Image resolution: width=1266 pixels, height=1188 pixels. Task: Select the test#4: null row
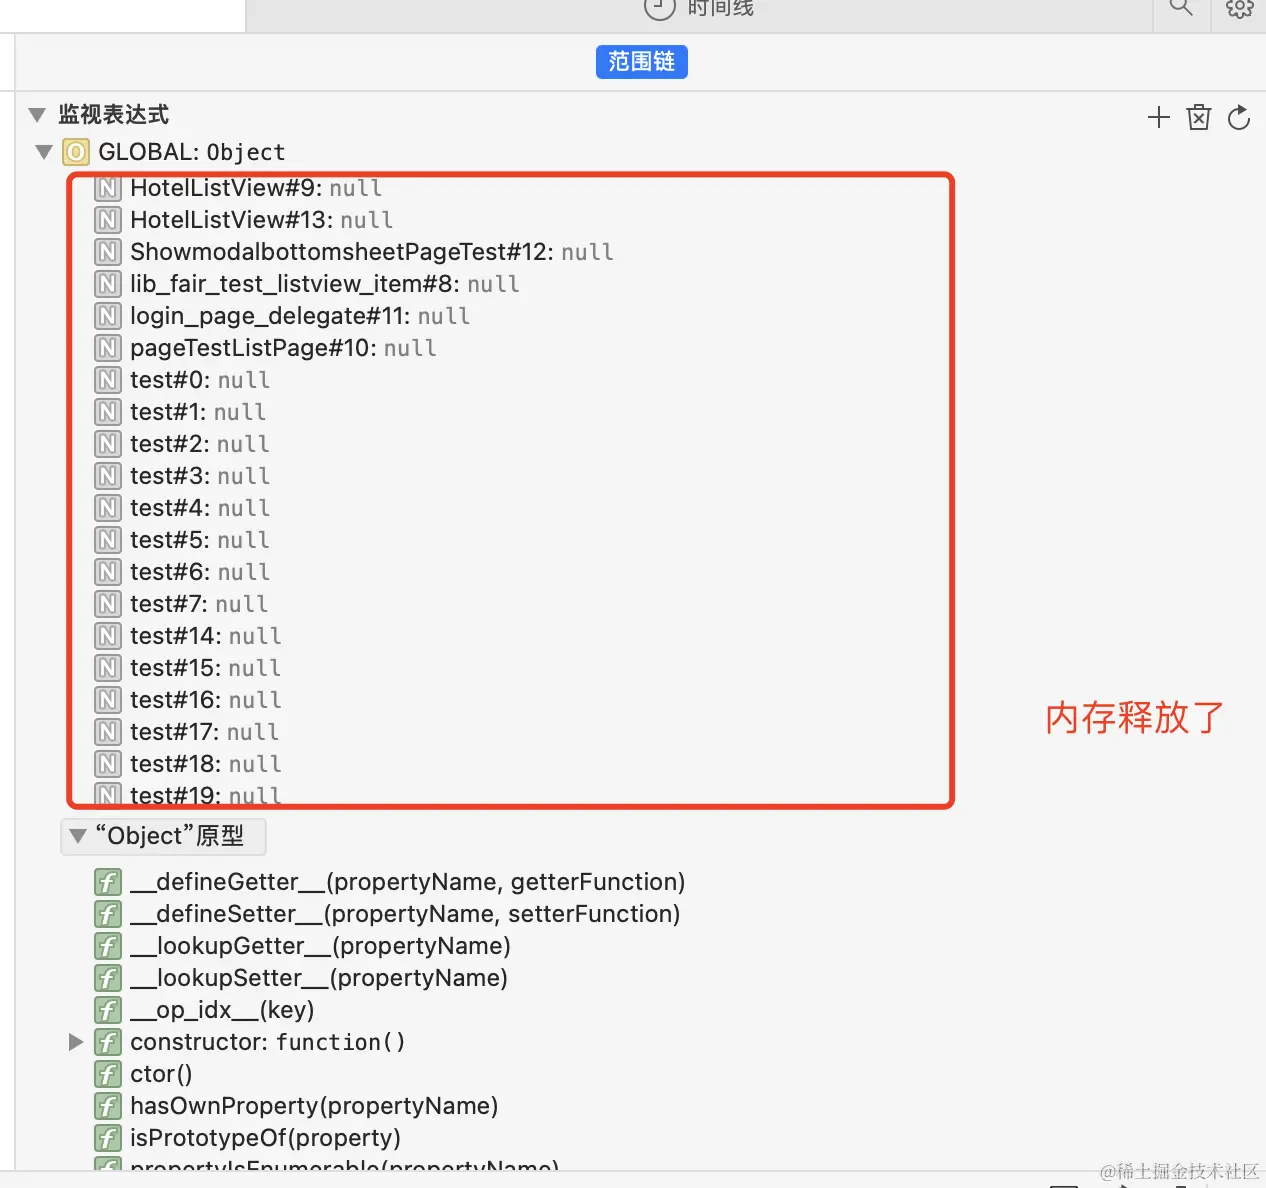[182, 508]
